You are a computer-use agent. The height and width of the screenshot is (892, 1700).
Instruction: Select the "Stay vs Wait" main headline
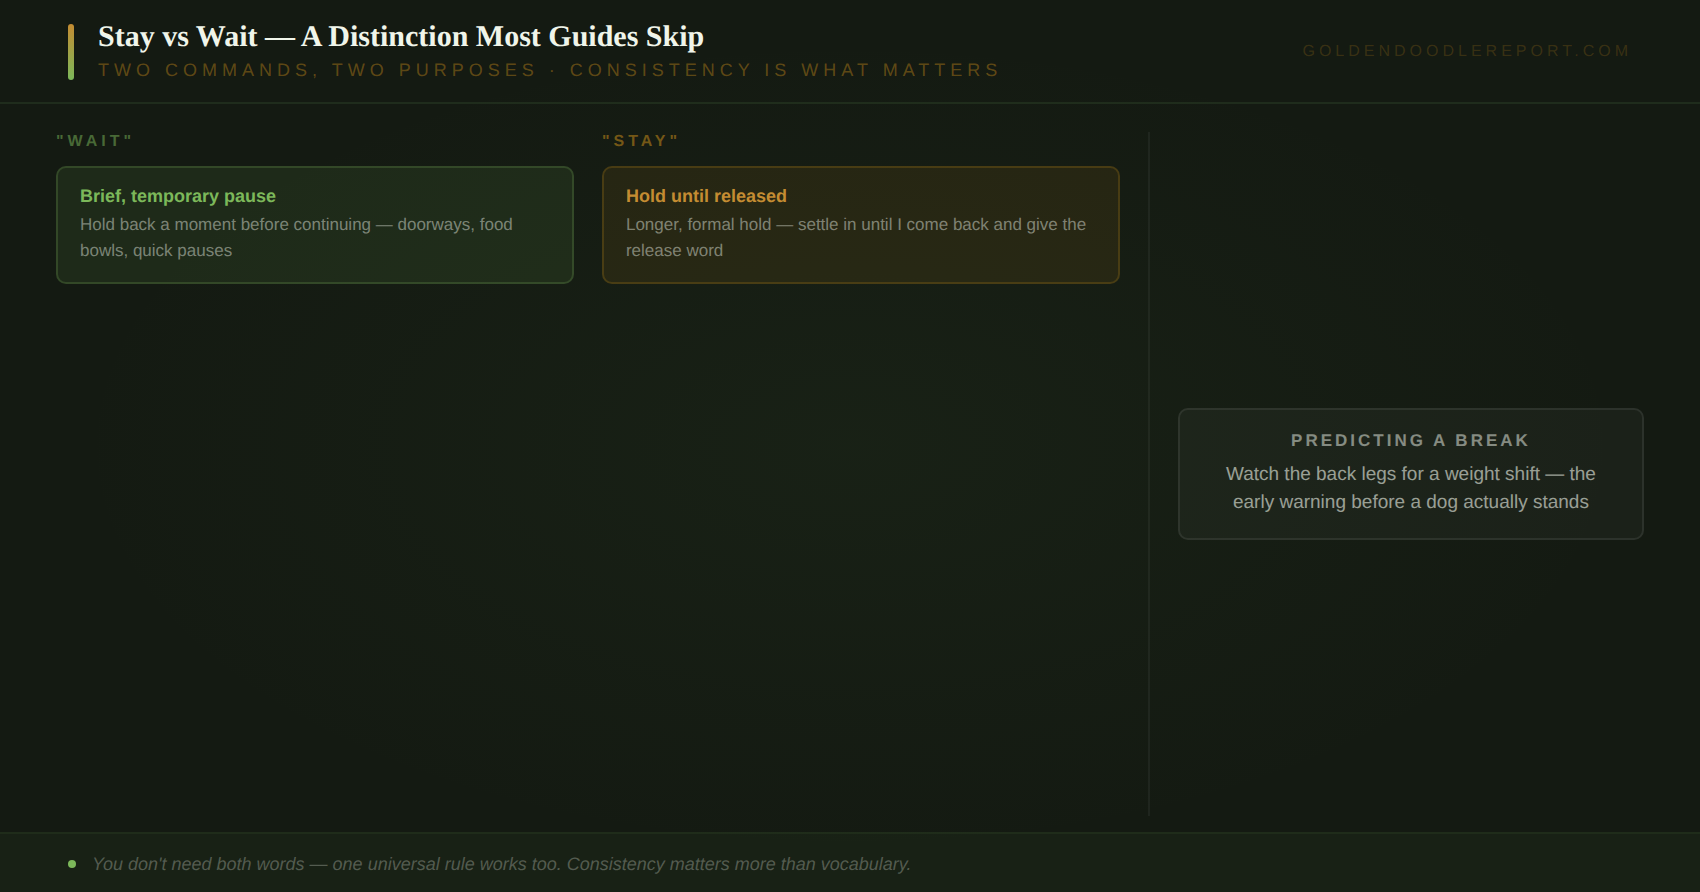pos(401,37)
